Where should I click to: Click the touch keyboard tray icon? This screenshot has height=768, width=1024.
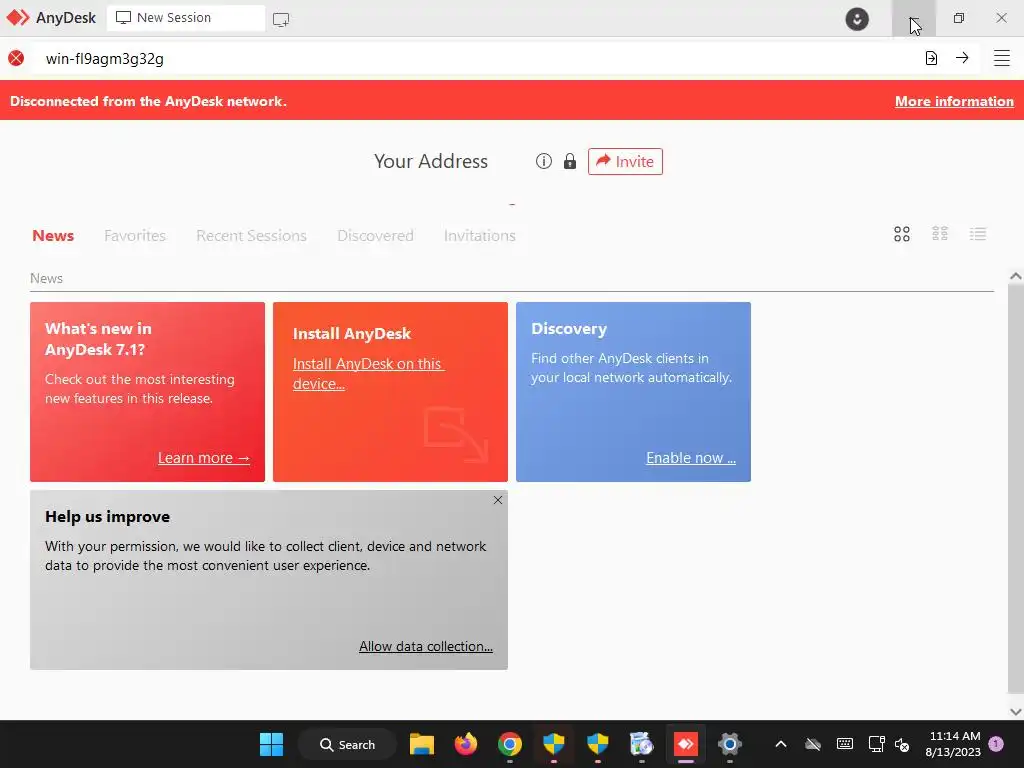pos(844,744)
